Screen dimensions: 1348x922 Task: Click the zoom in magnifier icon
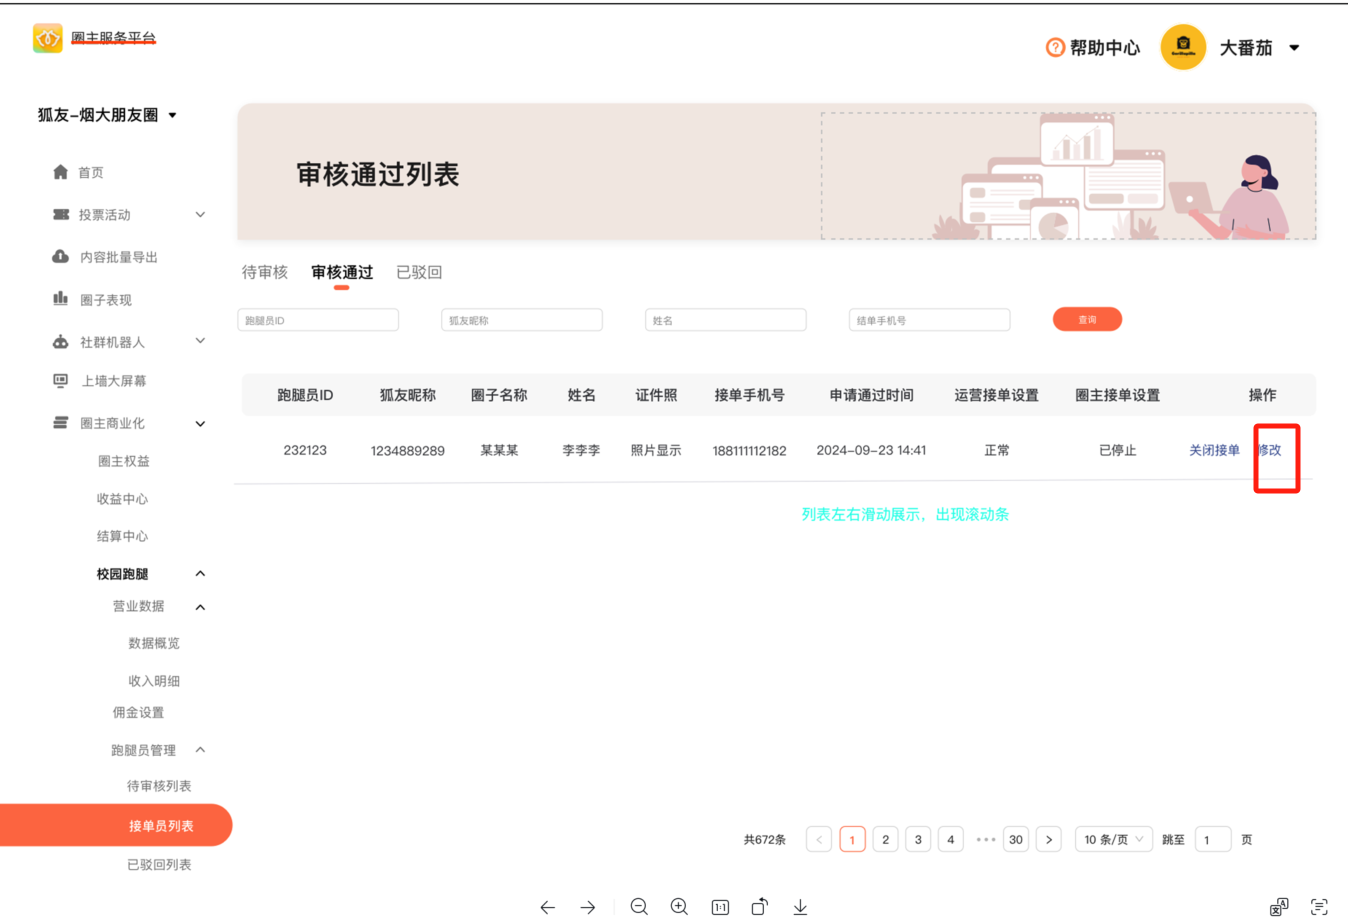[679, 906]
